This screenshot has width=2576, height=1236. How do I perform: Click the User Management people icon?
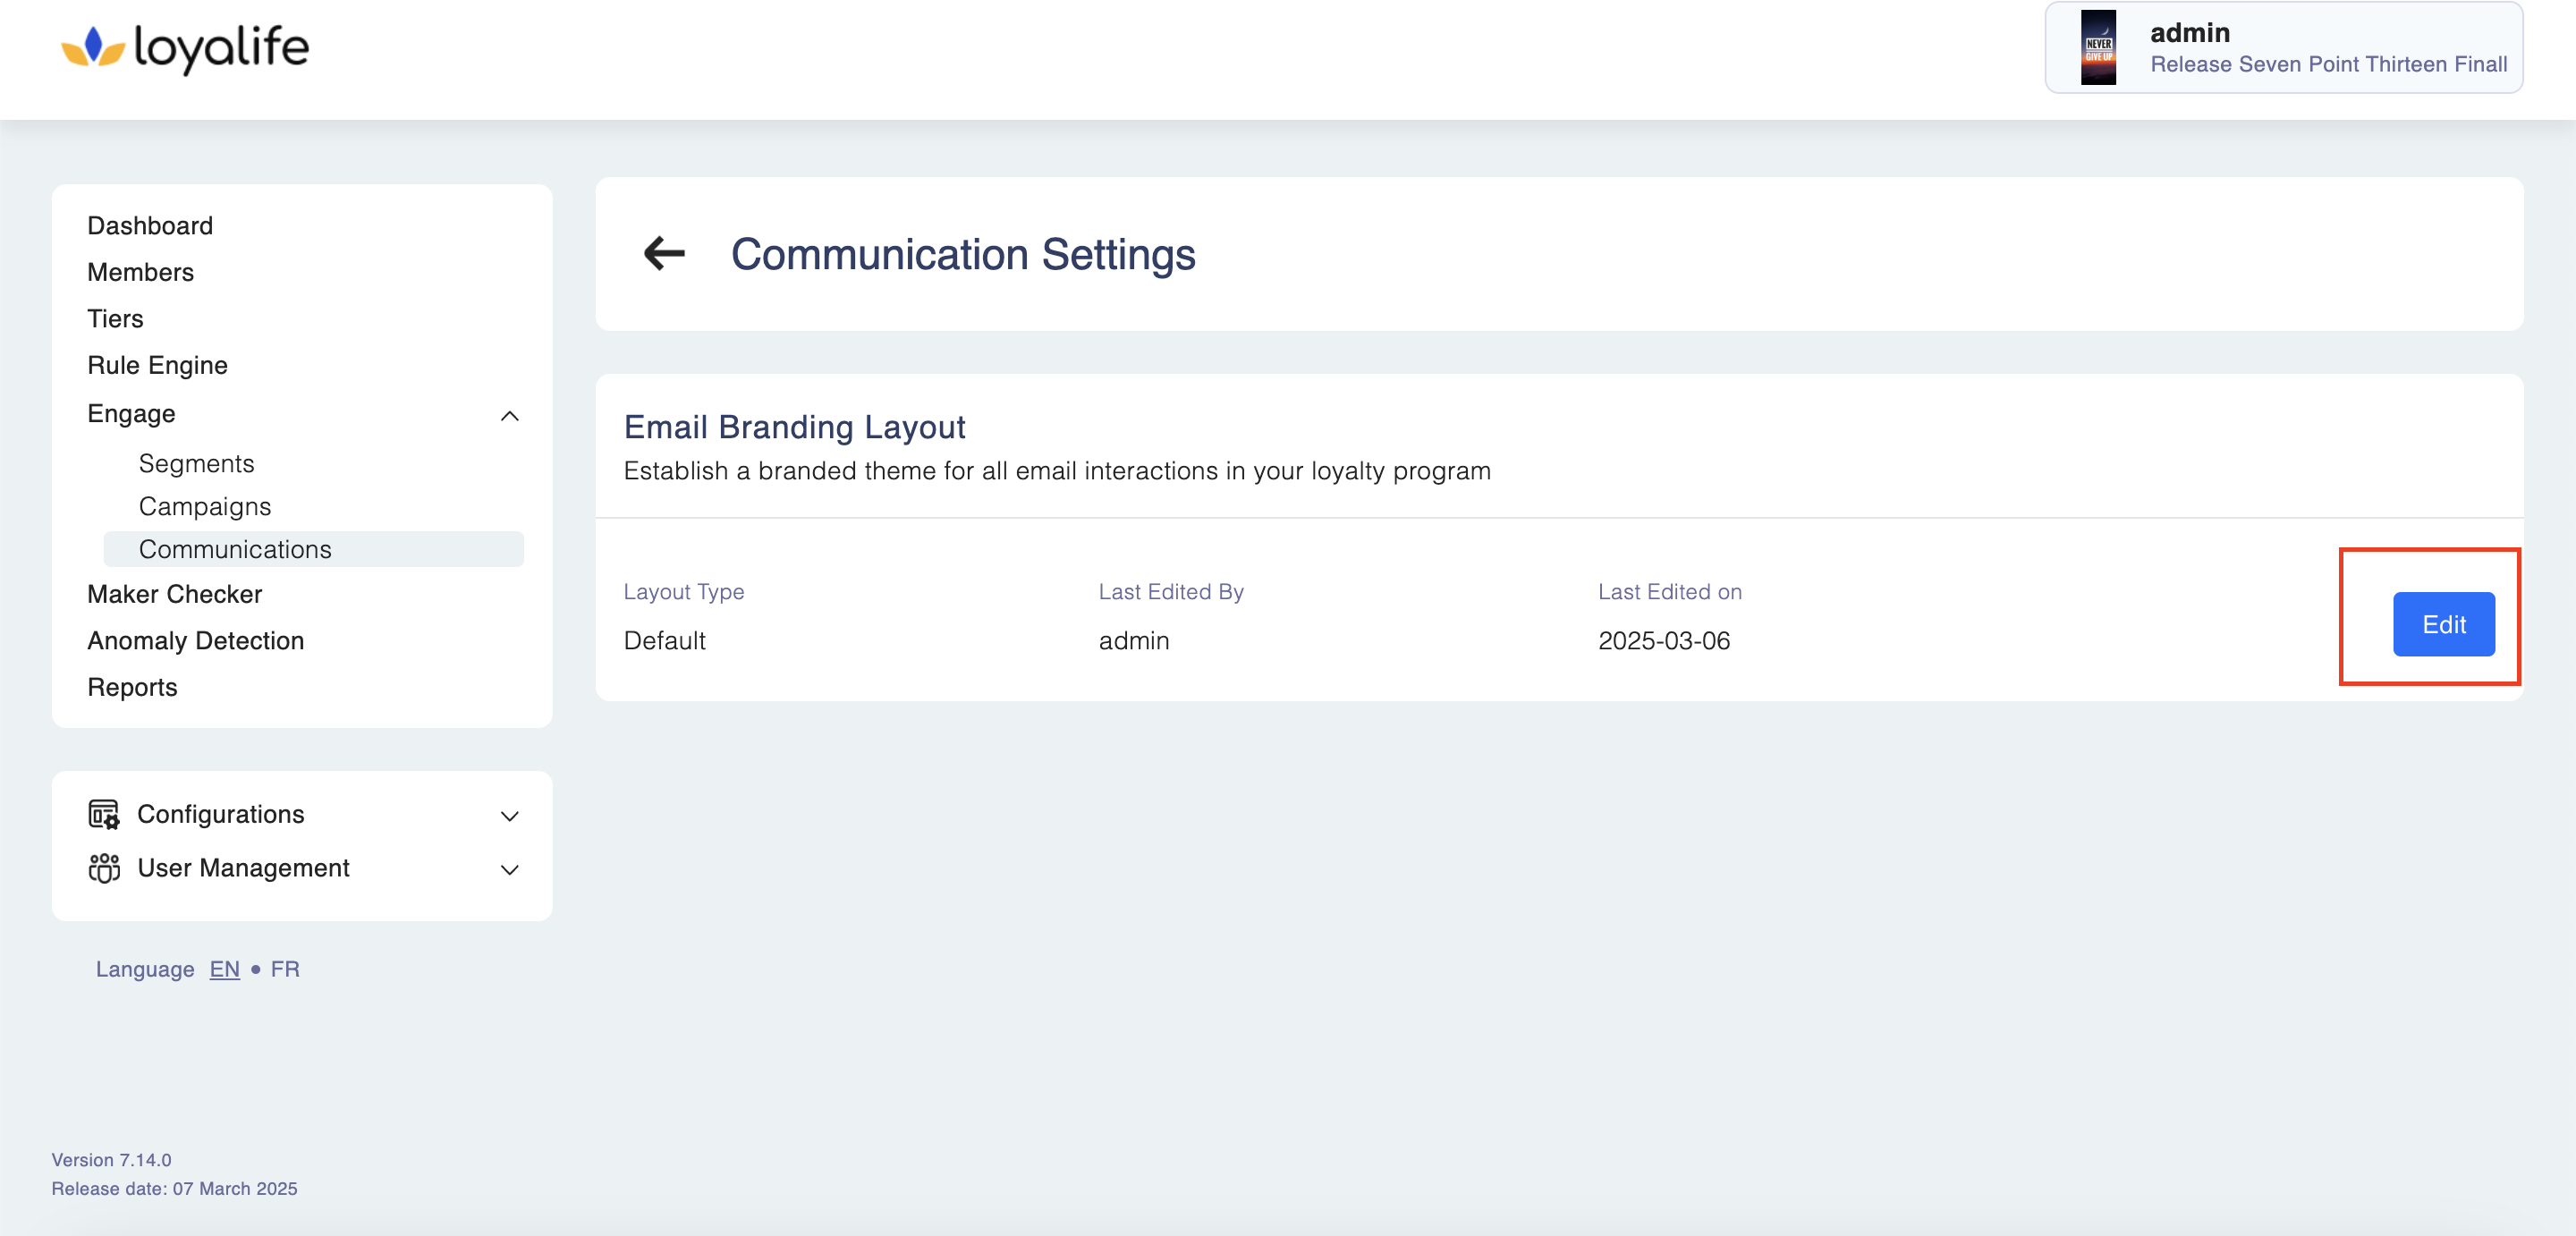click(104, 868)
